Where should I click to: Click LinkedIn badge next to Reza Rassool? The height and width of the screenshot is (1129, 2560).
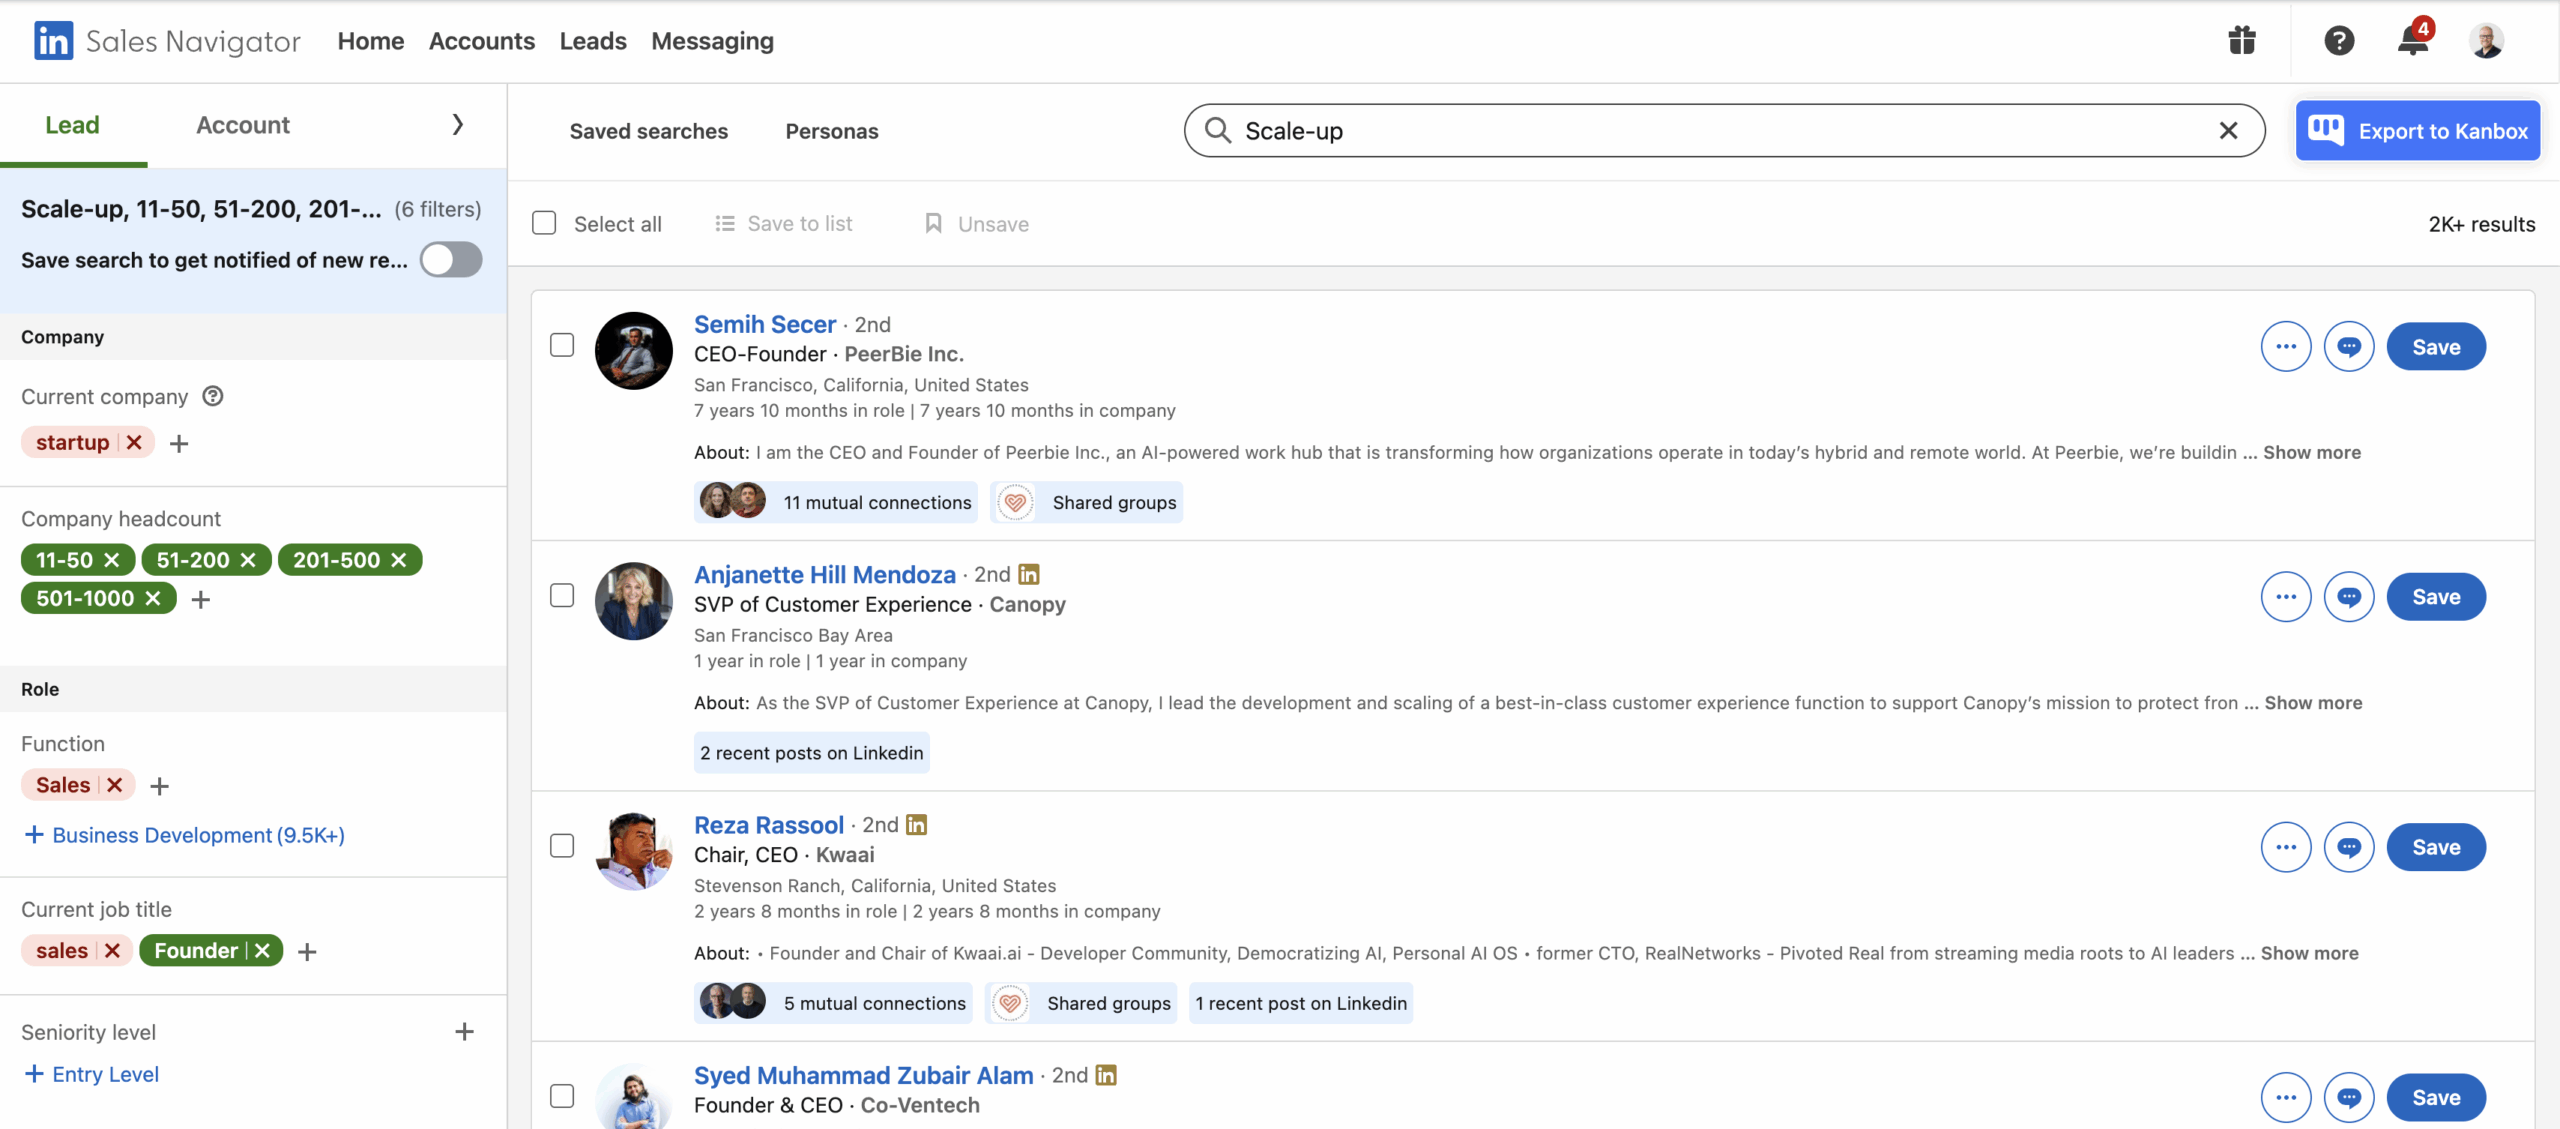[916, 824]
